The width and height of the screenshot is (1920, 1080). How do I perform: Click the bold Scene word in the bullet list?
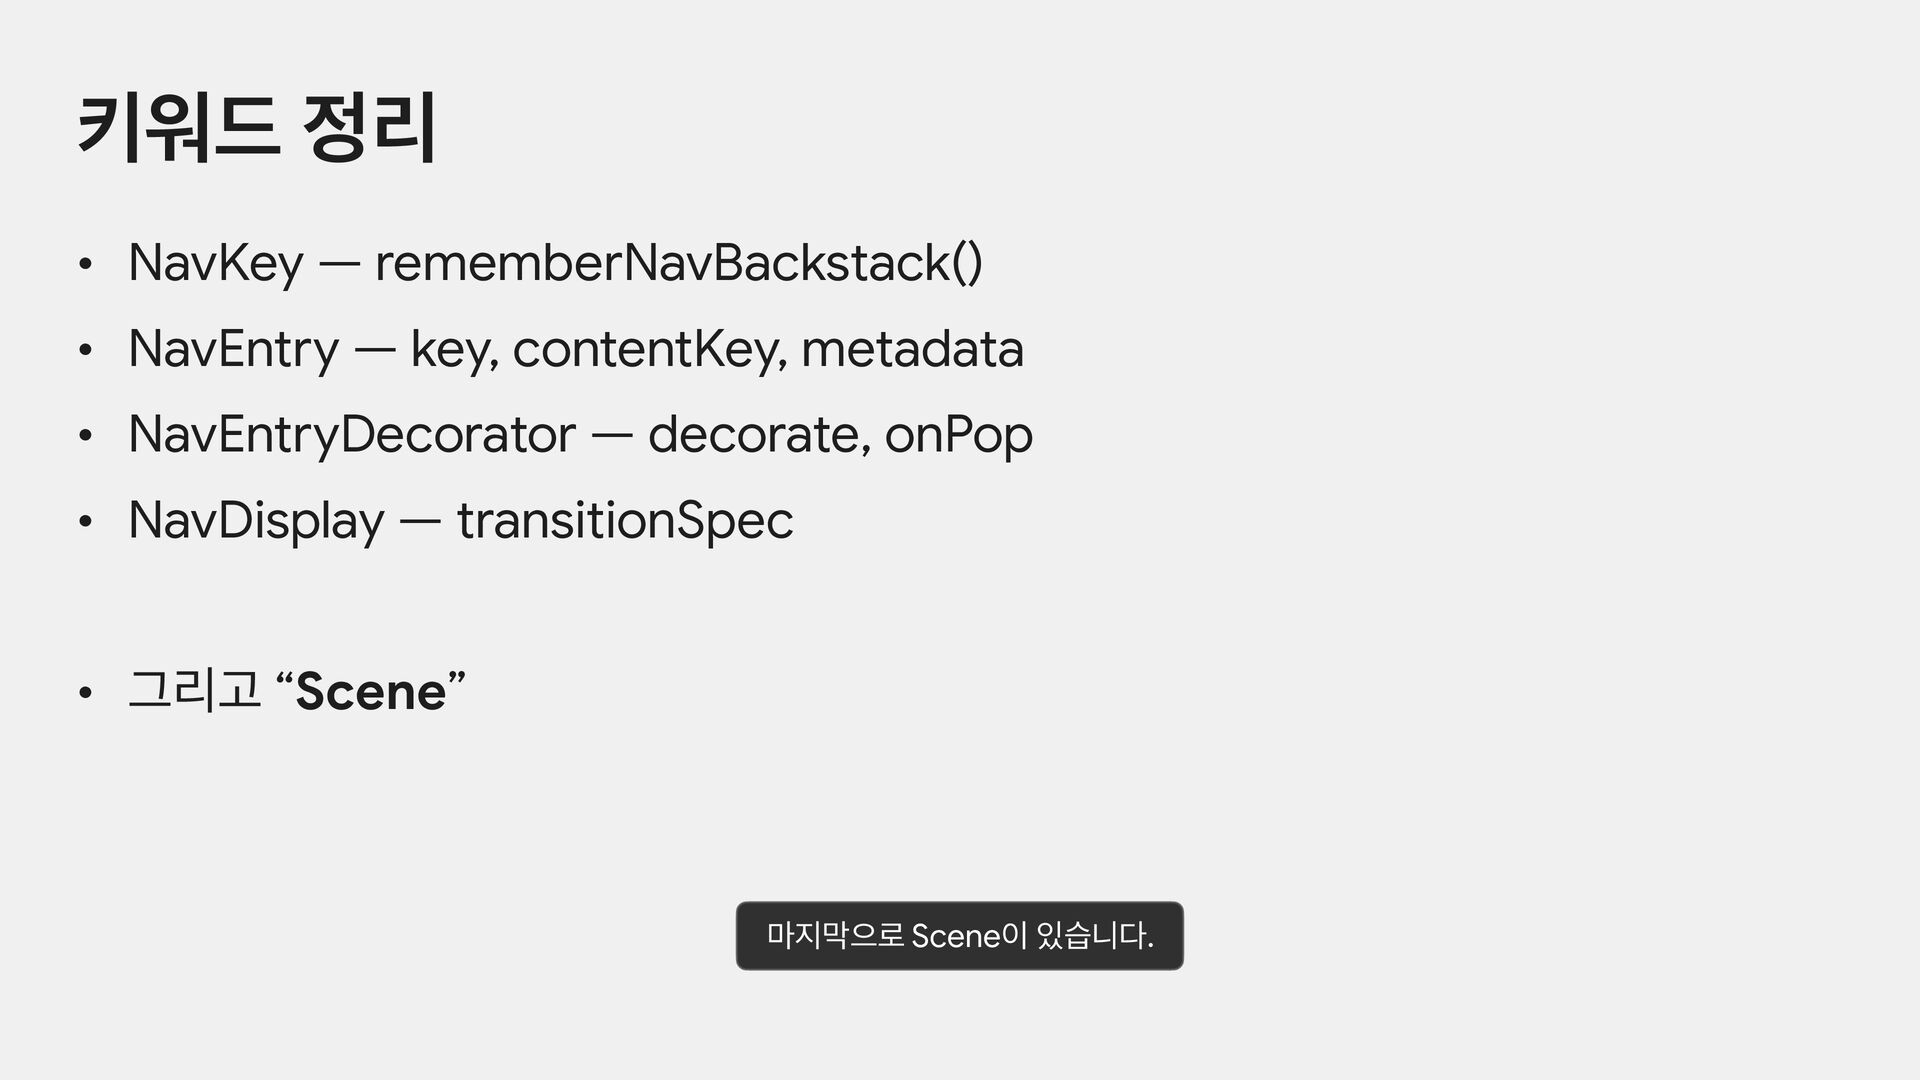[x=371, y=691]
